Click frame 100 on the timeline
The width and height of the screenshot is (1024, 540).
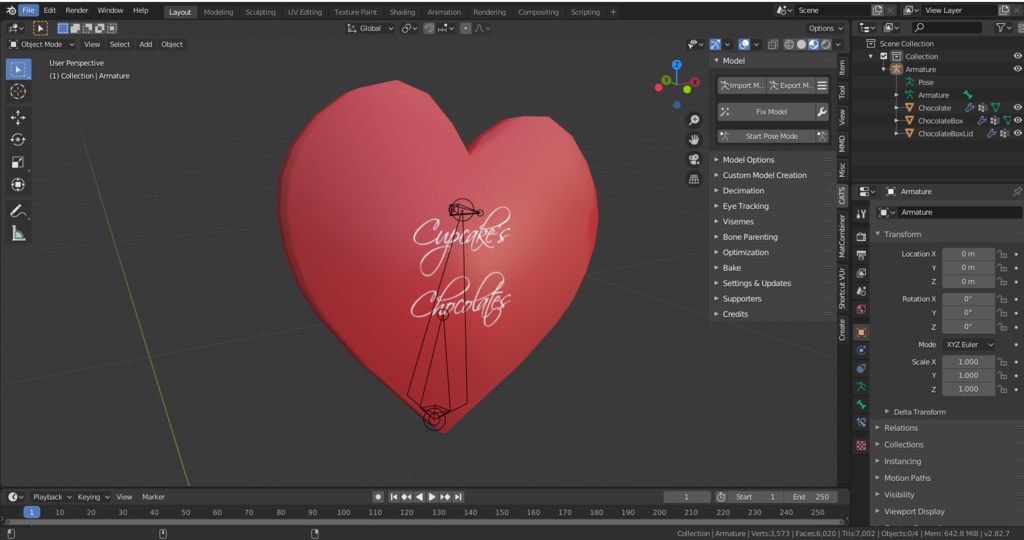tap(343, 512)
